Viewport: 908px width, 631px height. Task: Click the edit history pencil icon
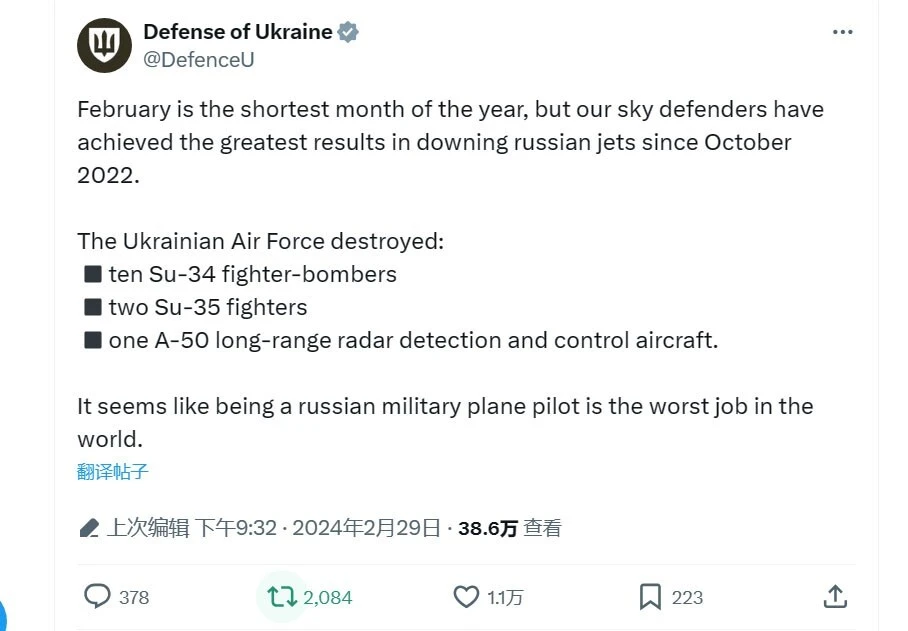89,528
